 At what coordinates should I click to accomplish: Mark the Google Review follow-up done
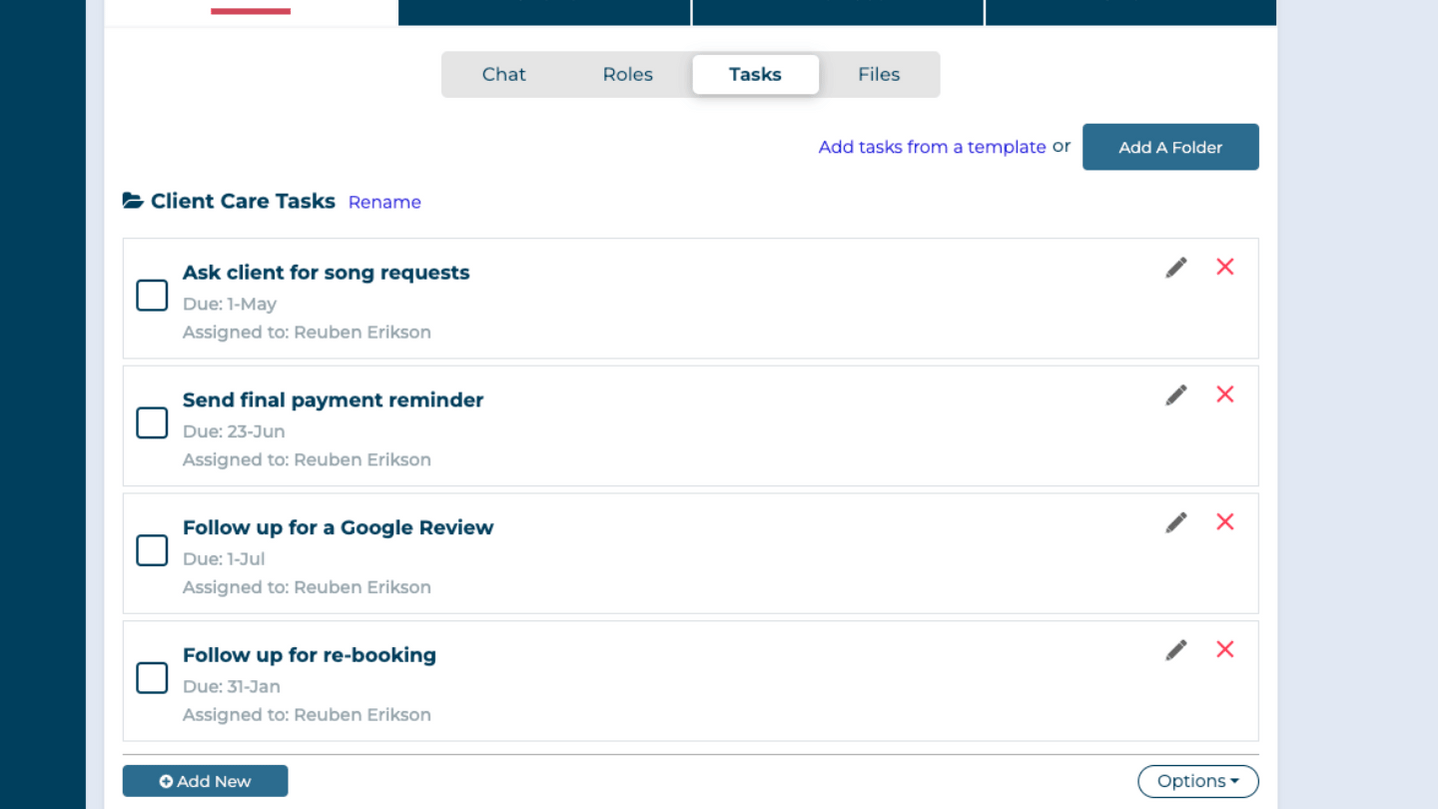click(x=151, y=550)
